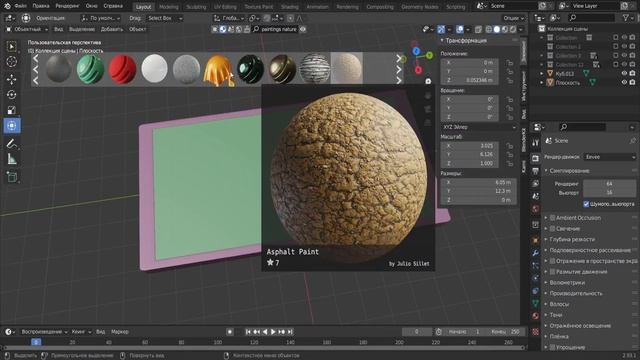Enable the Размытие движения checkbox
Screen dimensions: 640x360
(553, 272)
